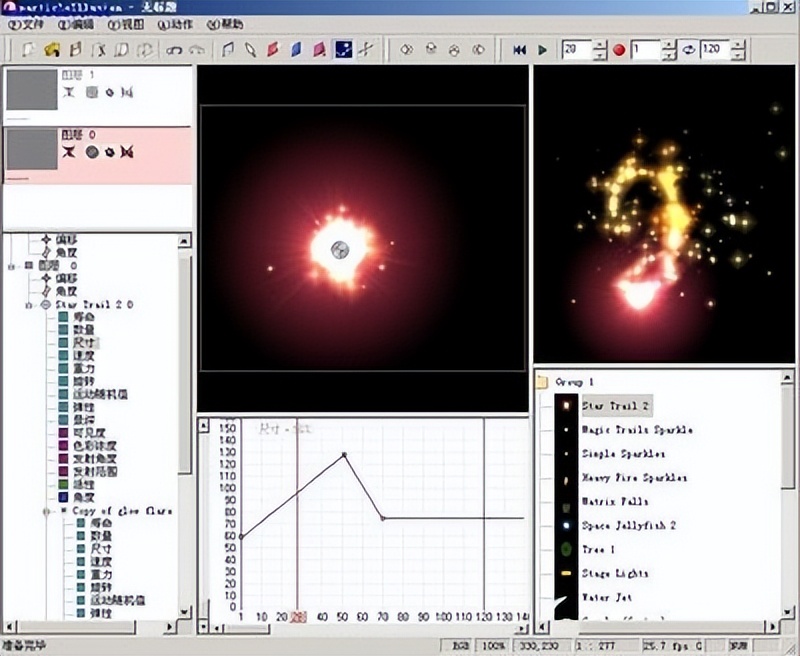Select Space Jellyfish 2 emitter
The width and height of the screenshot is (800, 656).
click(629, 526)
